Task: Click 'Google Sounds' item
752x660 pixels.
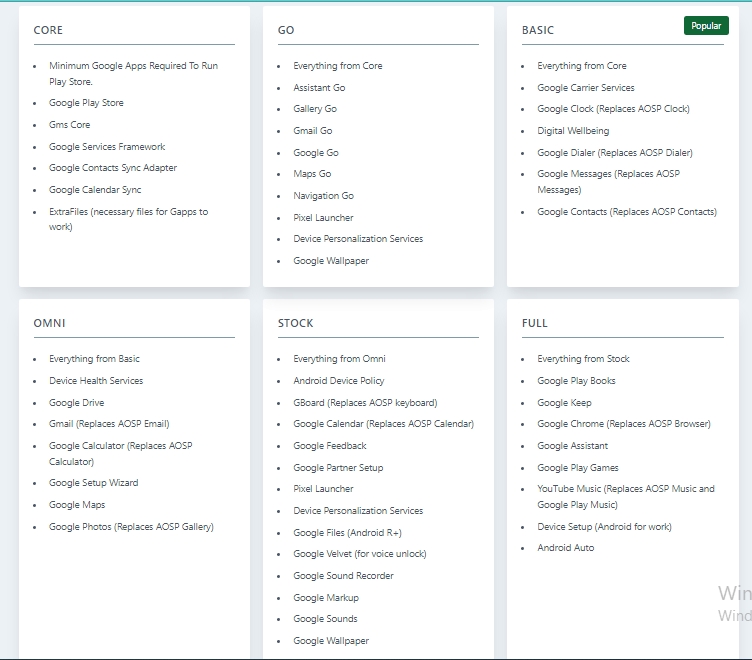Action: (325, 619)
